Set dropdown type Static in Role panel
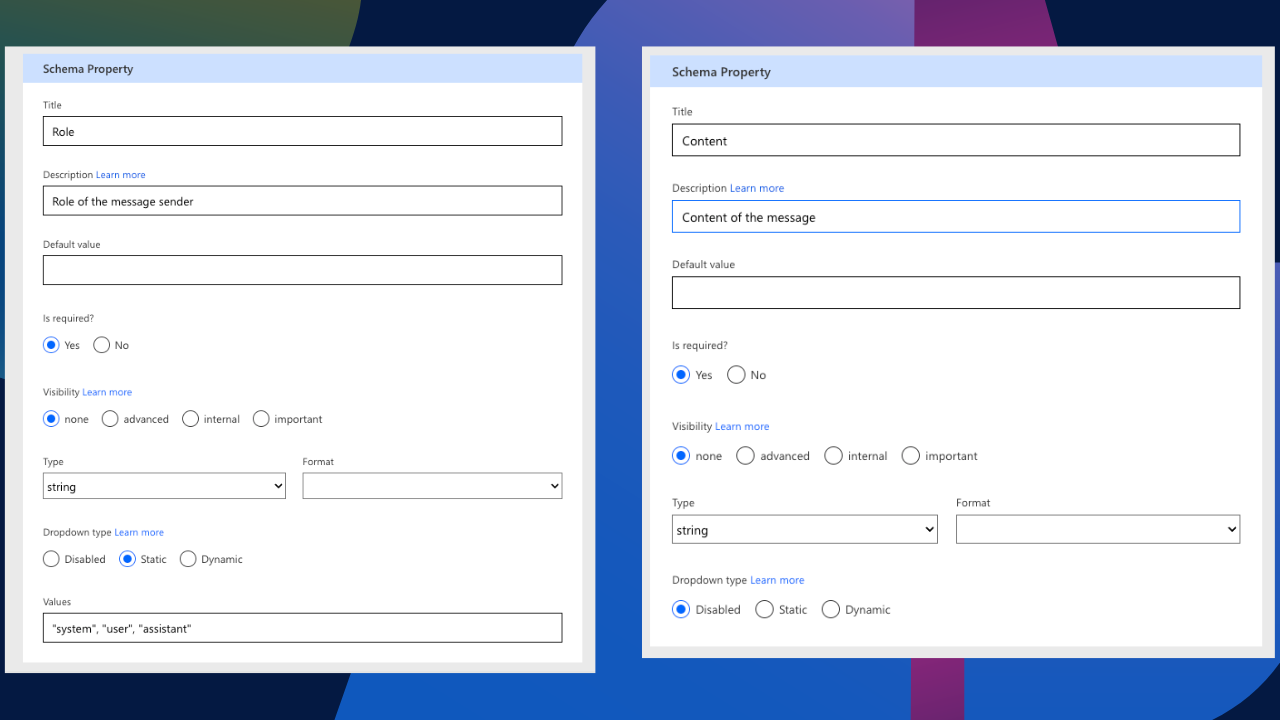This screenshot has height=720, width=1280. click(127, 559)
